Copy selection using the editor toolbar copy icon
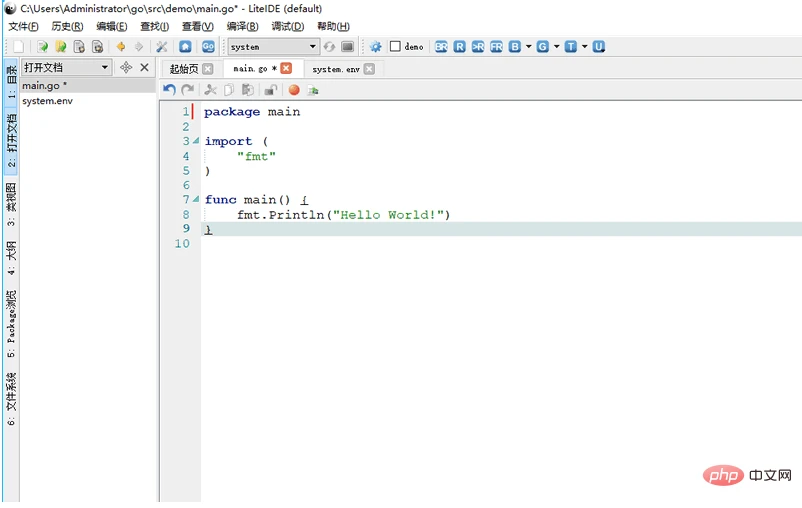 tap(229, 90)
